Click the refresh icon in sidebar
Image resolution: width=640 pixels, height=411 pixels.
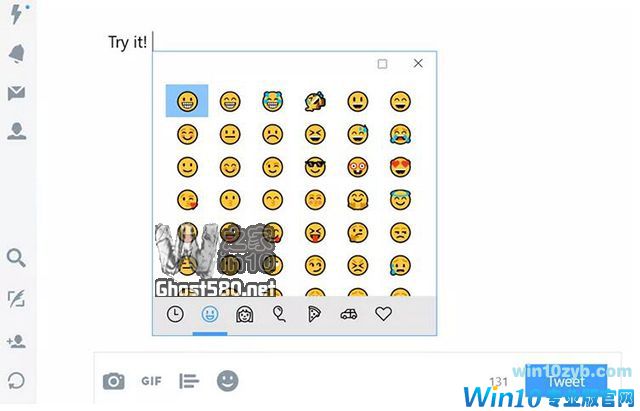tap(16, 381)
